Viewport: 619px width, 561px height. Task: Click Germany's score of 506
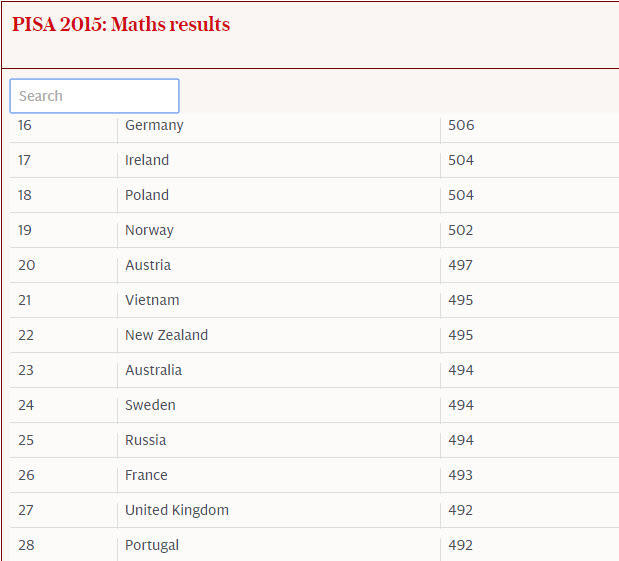tap(461, 126)
